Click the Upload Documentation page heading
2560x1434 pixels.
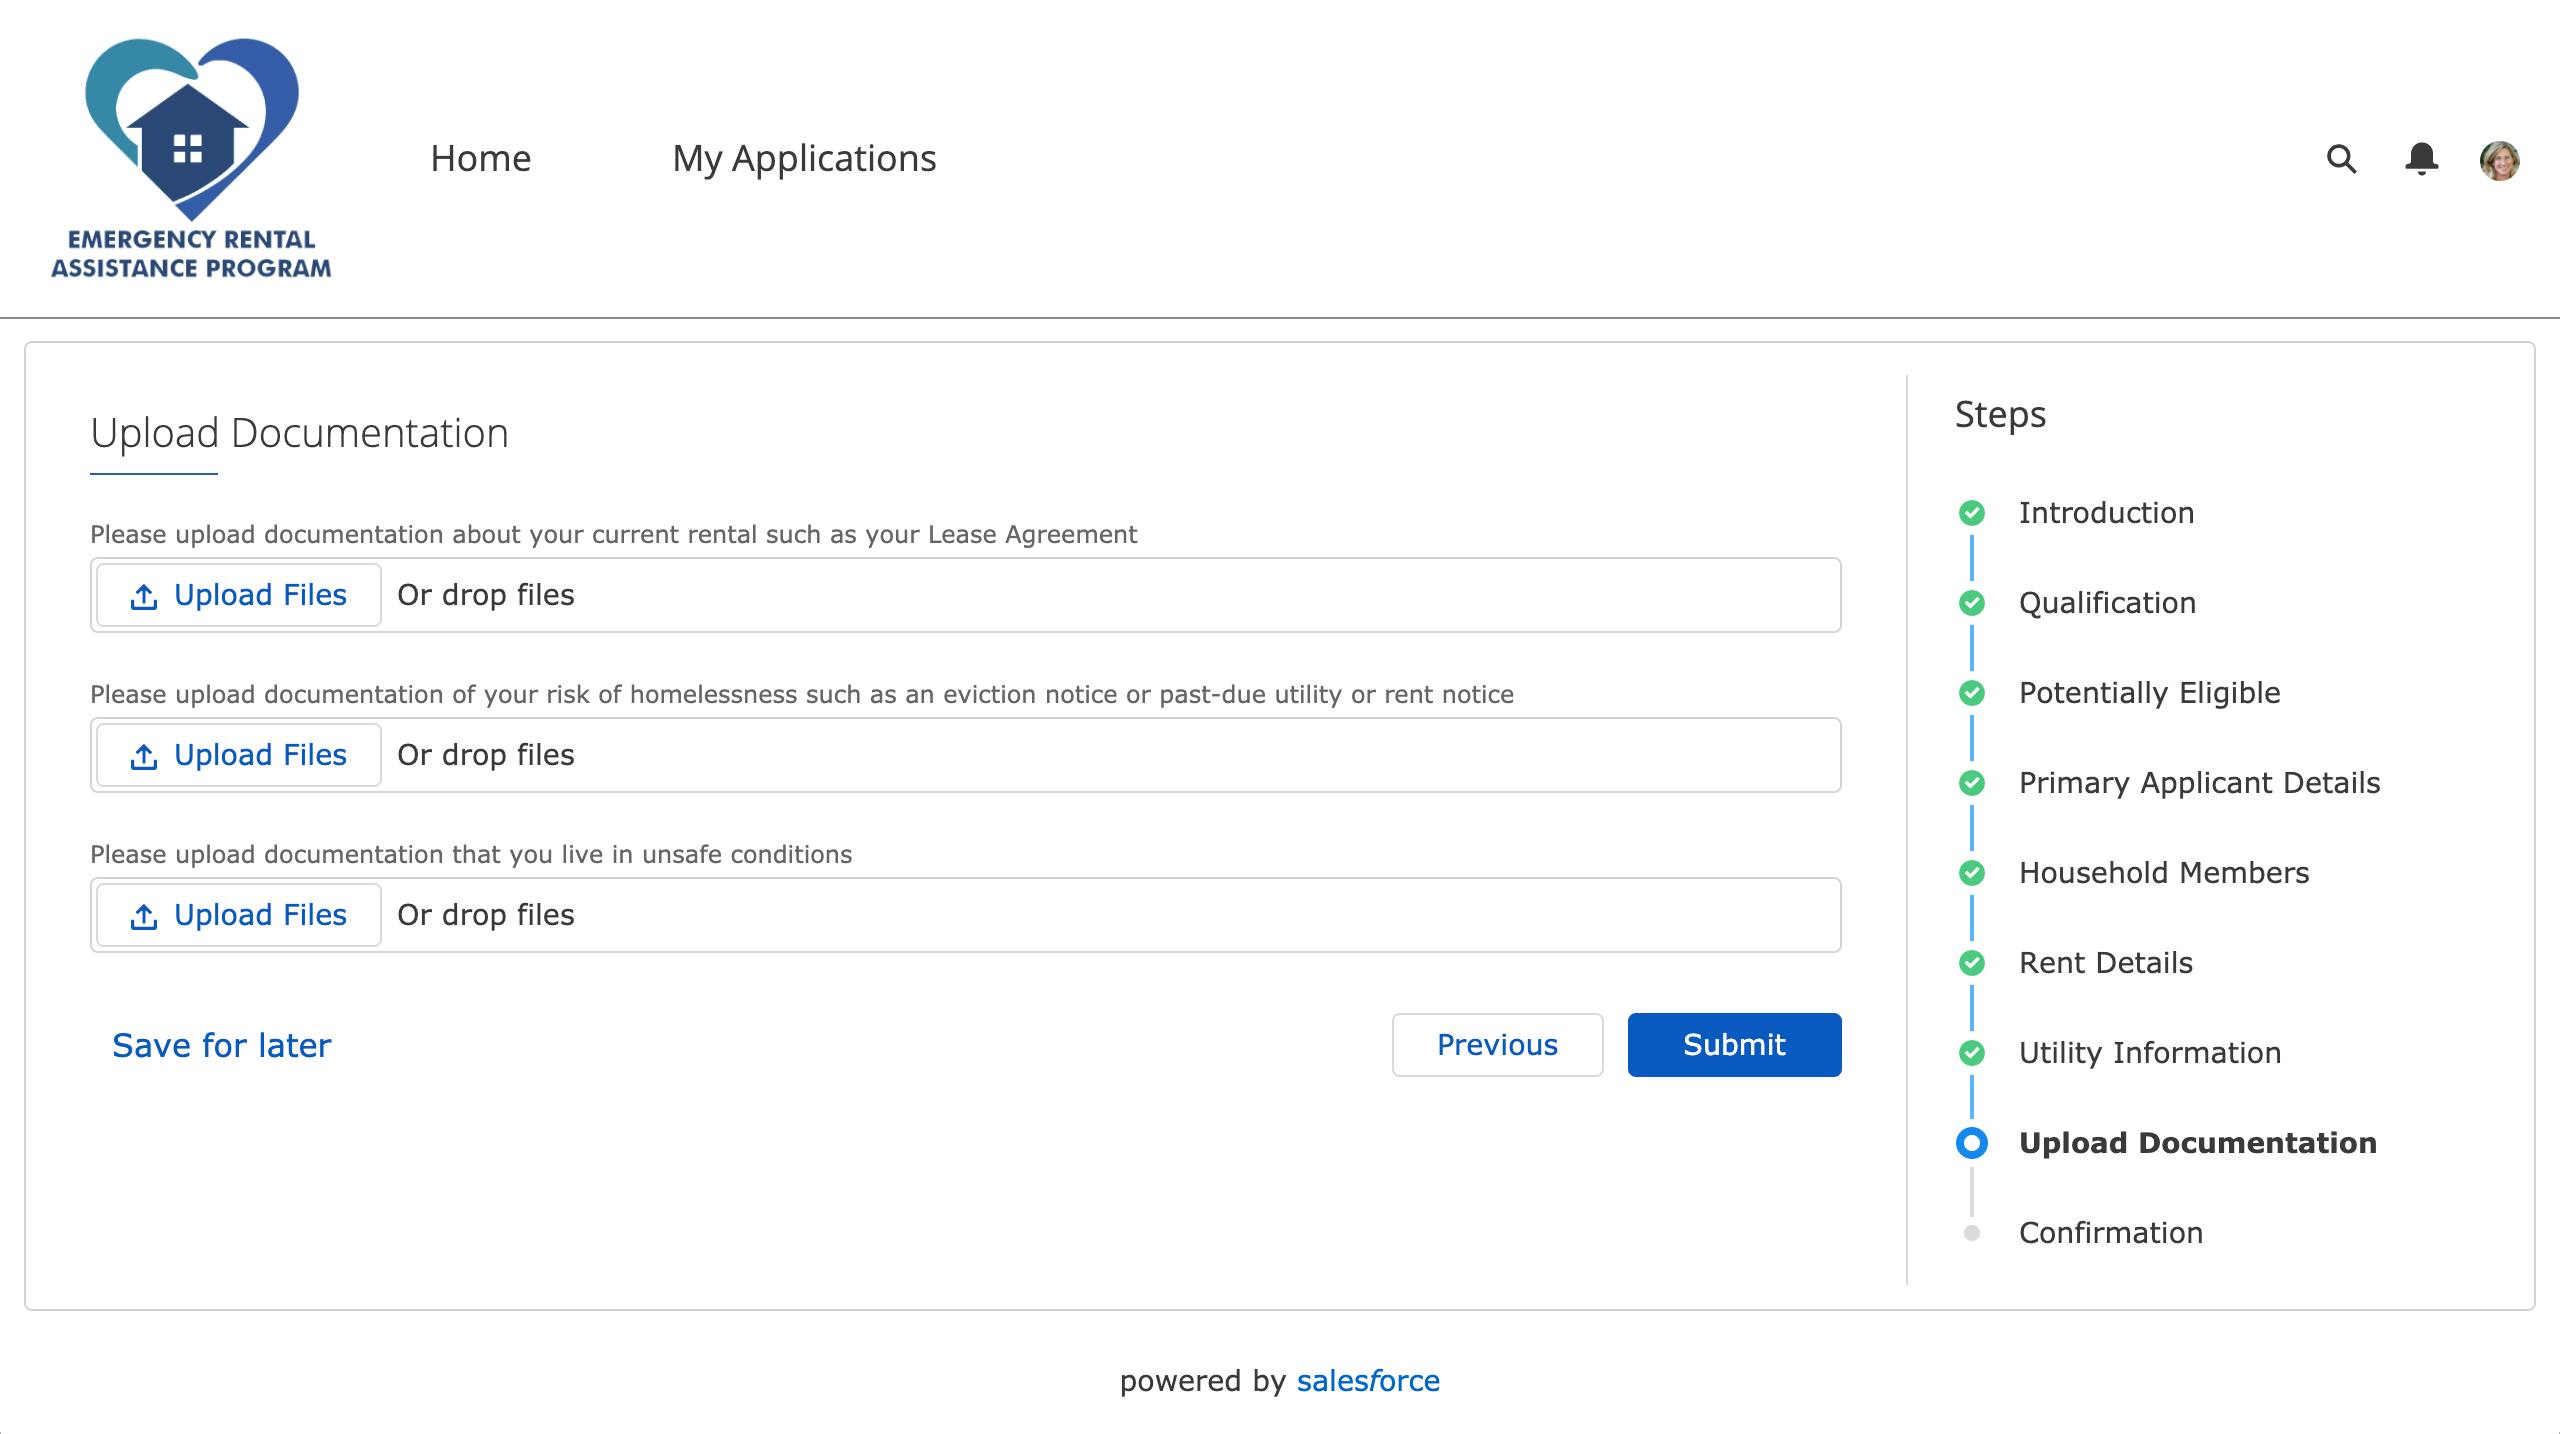coord(299,433)
